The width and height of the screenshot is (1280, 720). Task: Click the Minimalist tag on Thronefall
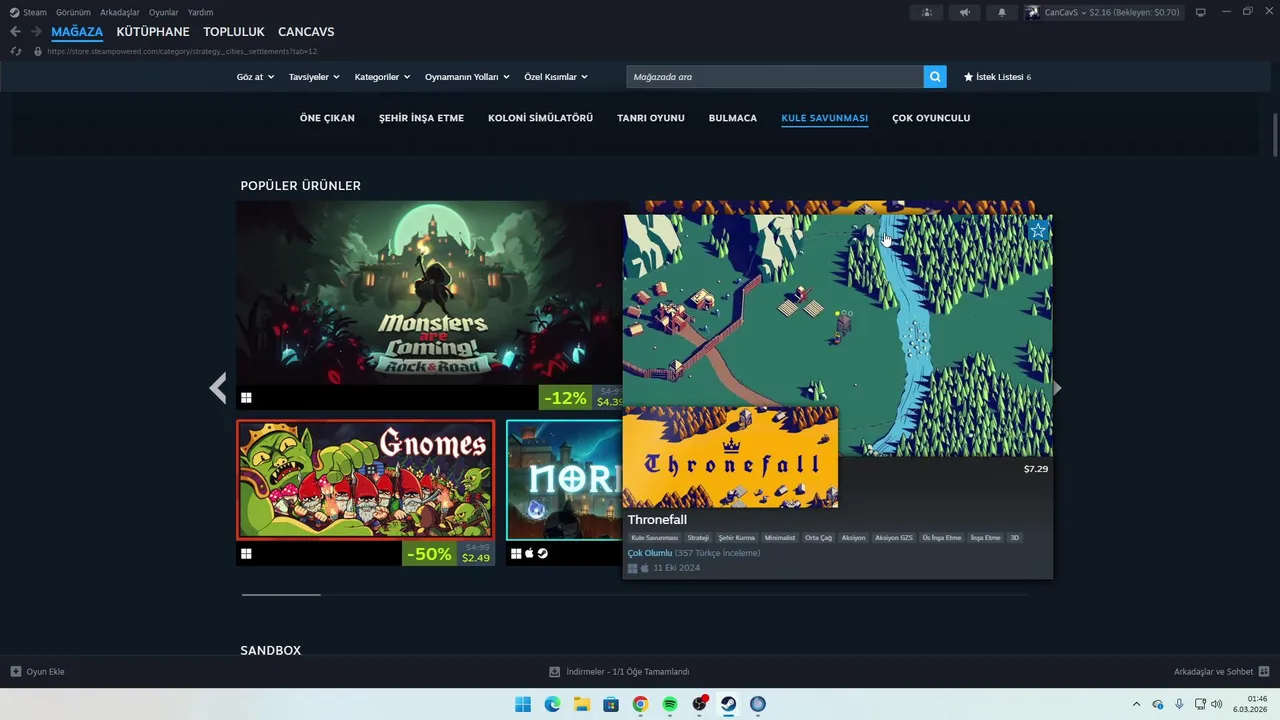pyautogui.click(x=780, y=538)
